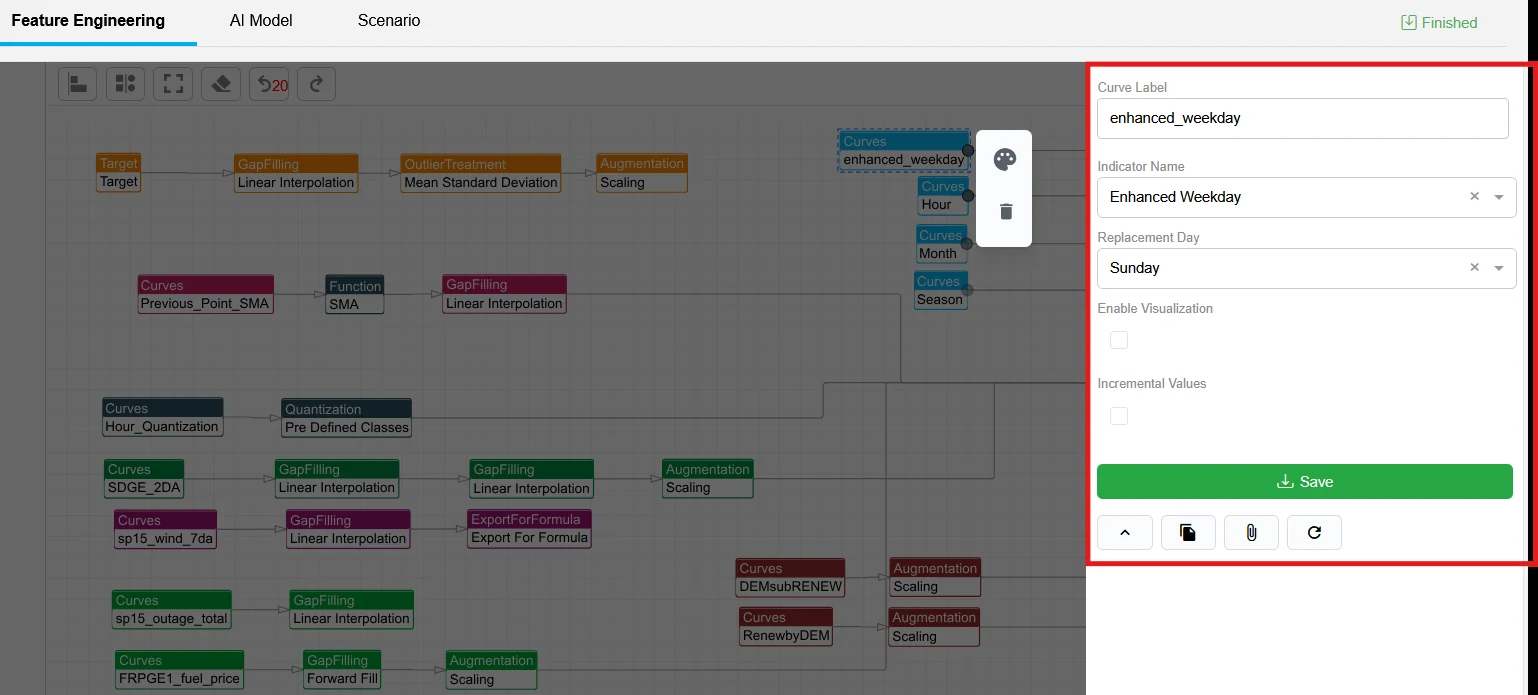
Task: Click the output port dot on Month node
Action: pos(967,244)
